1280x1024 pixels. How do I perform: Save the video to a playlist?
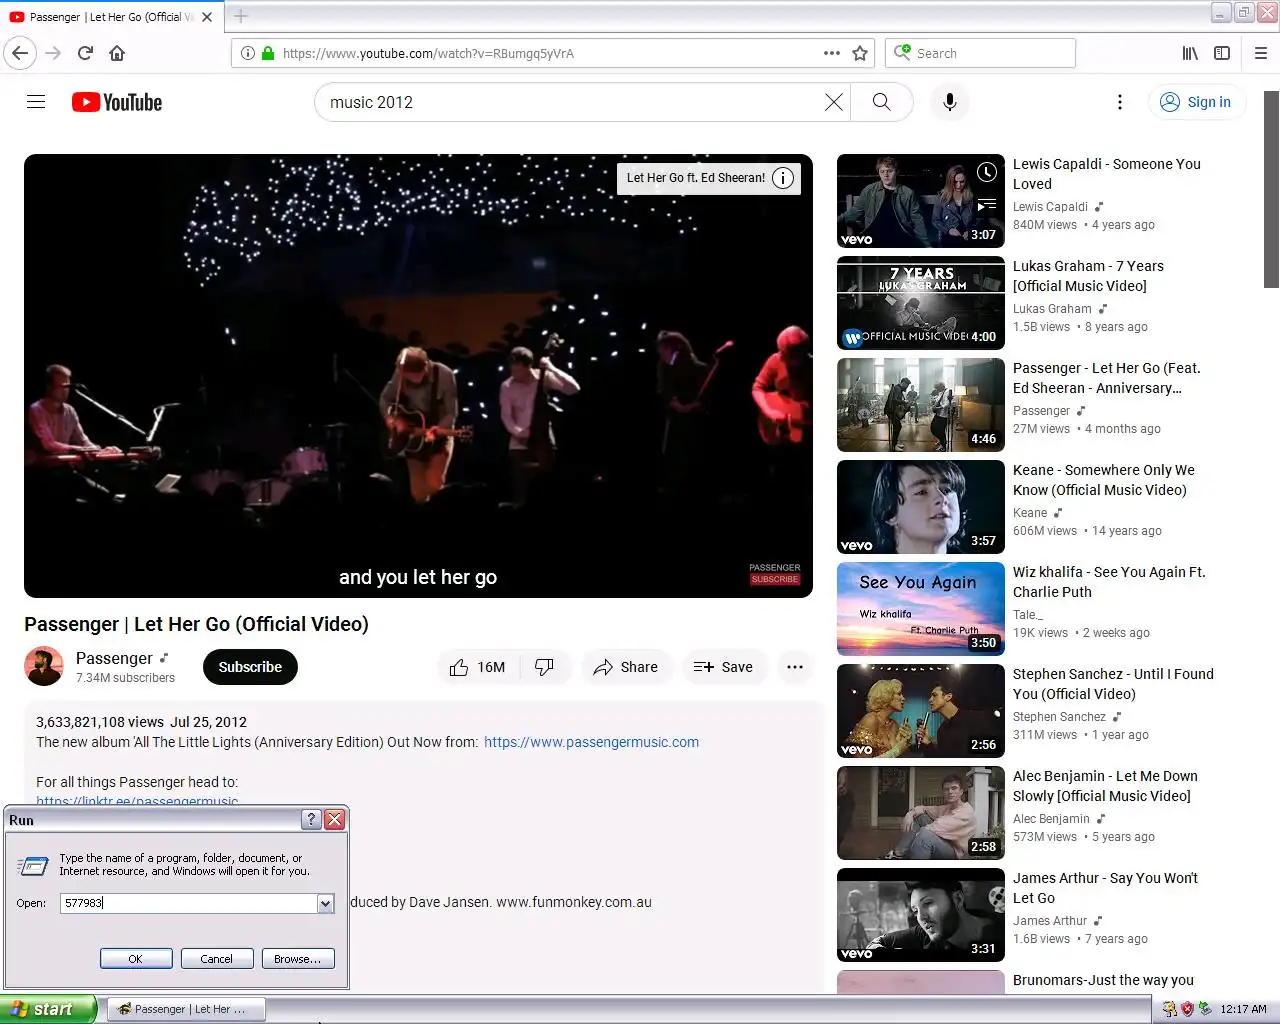click(723, 667)
